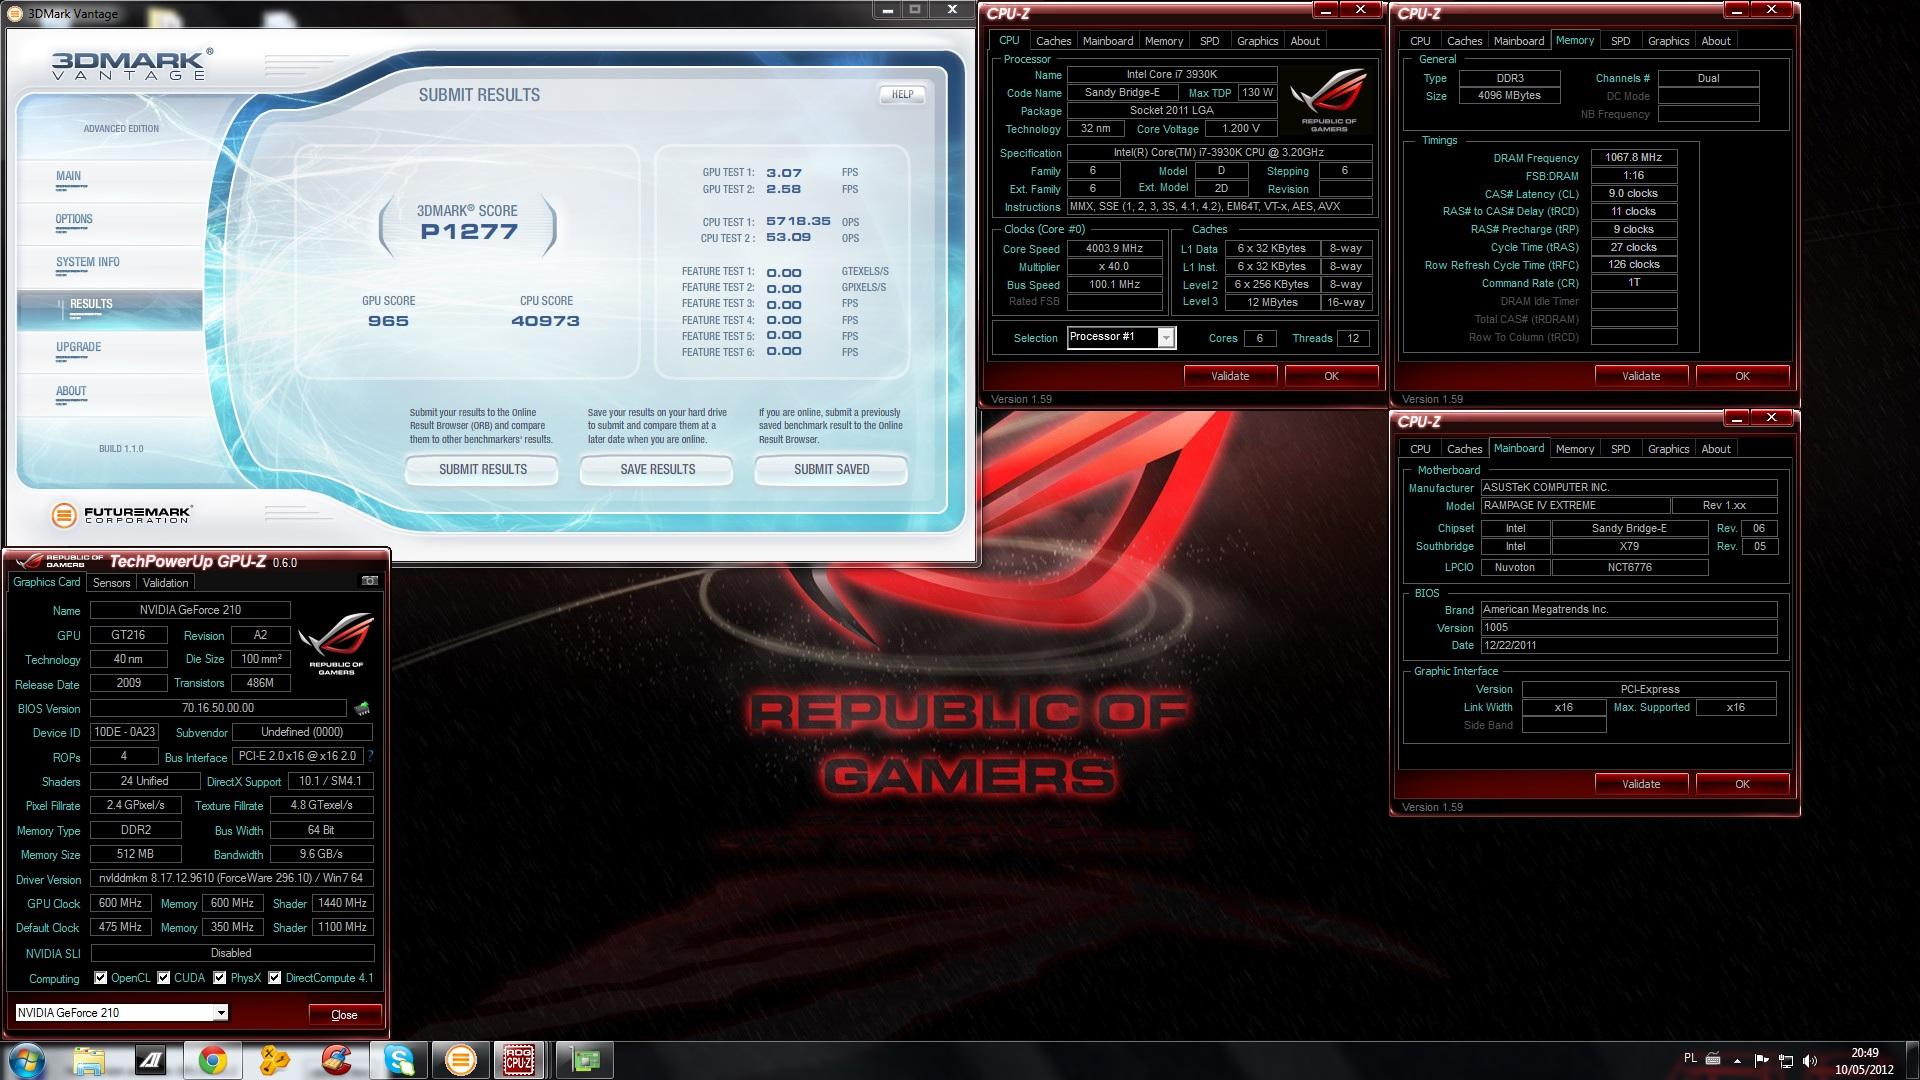Click the GPU-Z BIOS save chip icon
Image resolution: width=1920 pixels, height=1080 pixels.
point(362,708)
